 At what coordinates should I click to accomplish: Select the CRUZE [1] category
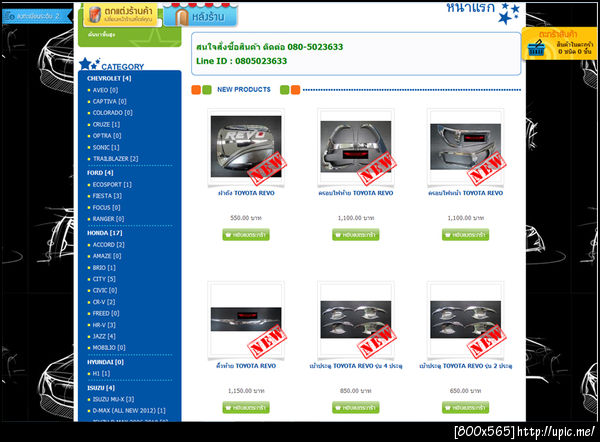106,124
